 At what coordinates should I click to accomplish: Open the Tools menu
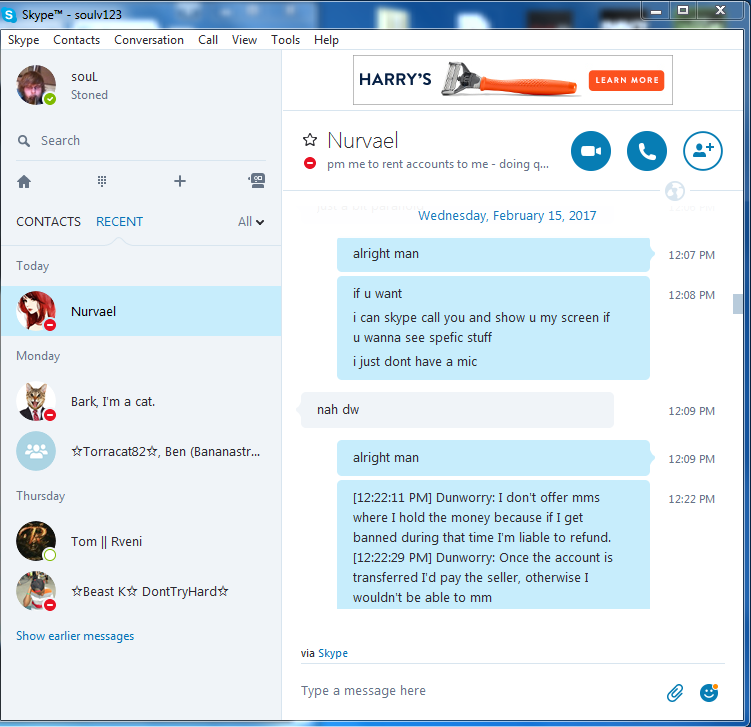pyautogui.click(x=285, y=40)
